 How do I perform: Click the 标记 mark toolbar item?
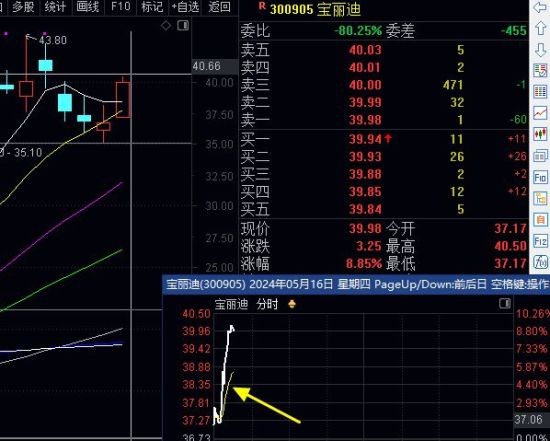[152, 7]
